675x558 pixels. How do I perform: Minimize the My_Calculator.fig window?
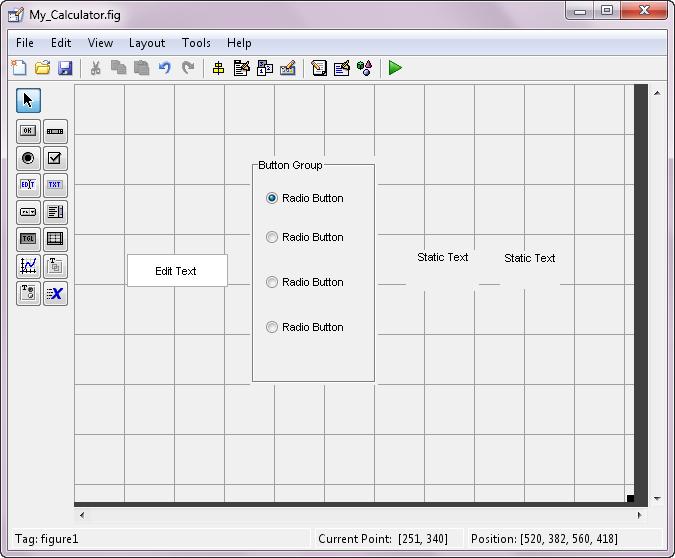(580, 10)
